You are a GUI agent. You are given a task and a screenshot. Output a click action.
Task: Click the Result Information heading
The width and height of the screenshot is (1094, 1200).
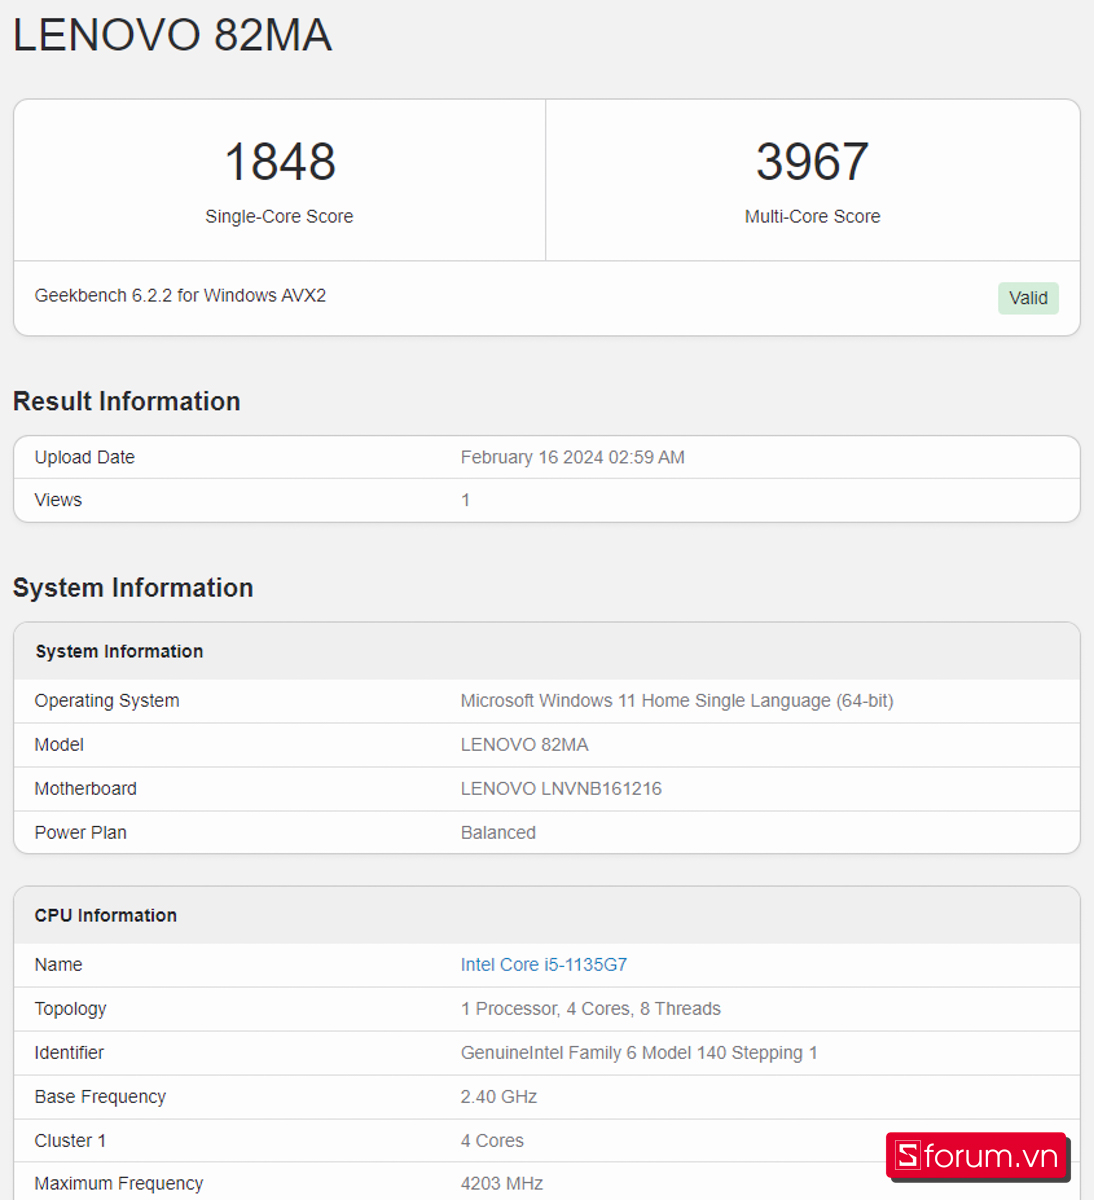[127, 402]
